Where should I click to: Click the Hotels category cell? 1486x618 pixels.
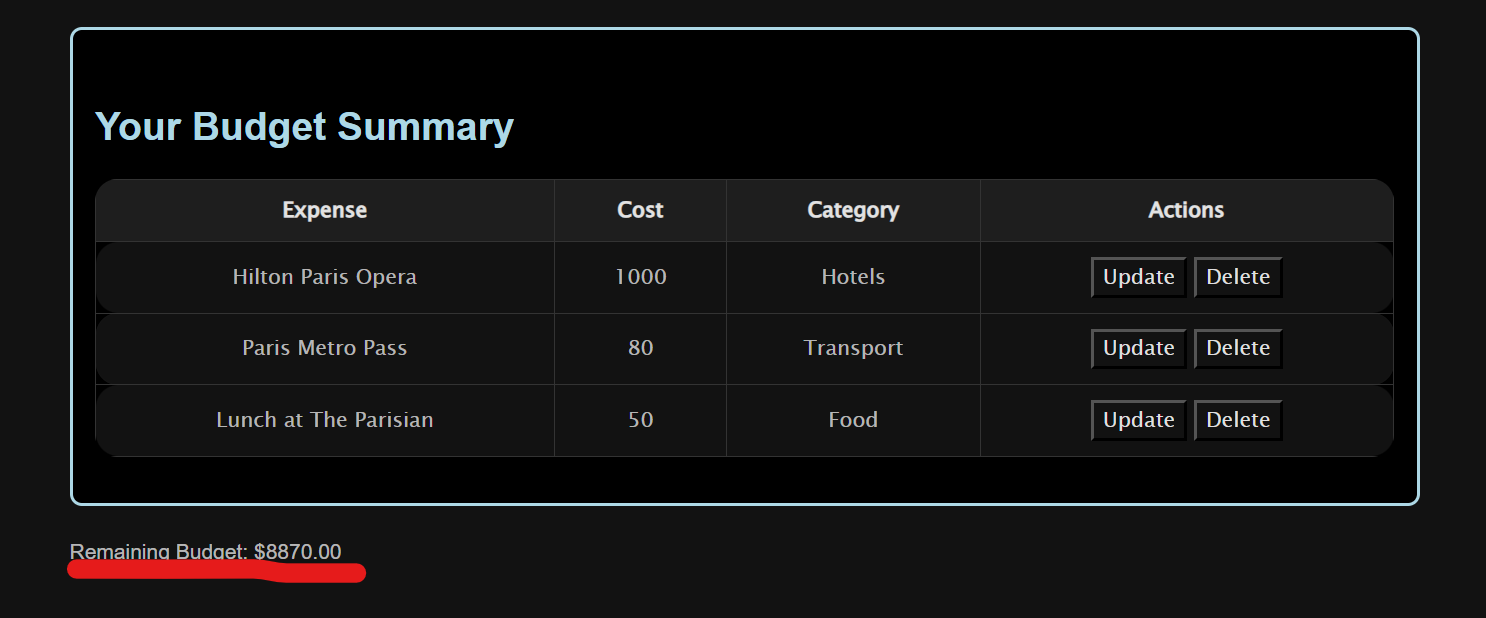tap(853, 277)
